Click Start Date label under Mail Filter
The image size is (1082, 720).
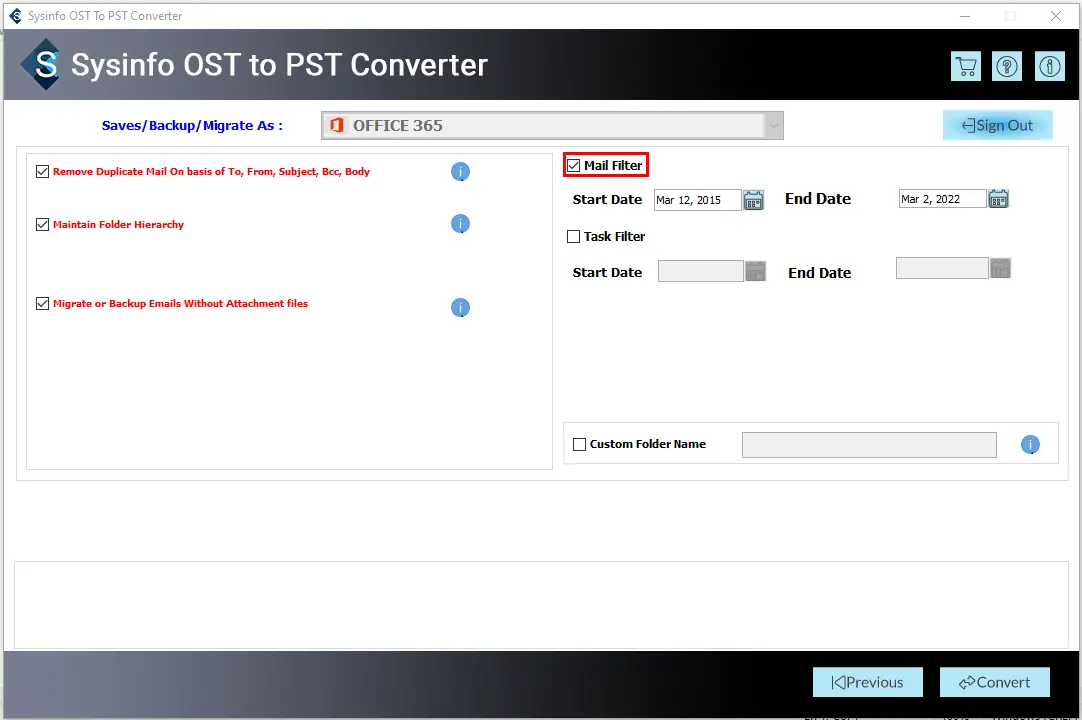607,200
